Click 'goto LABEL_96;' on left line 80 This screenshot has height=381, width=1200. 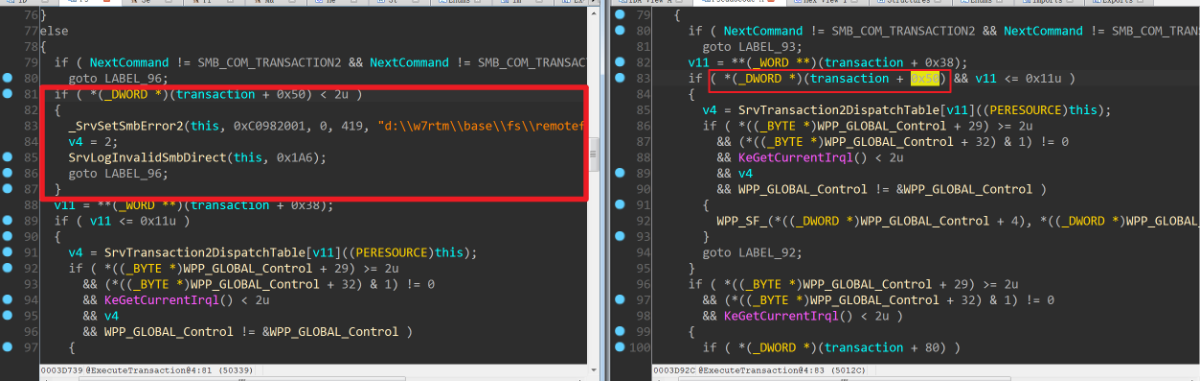(118, 78)
